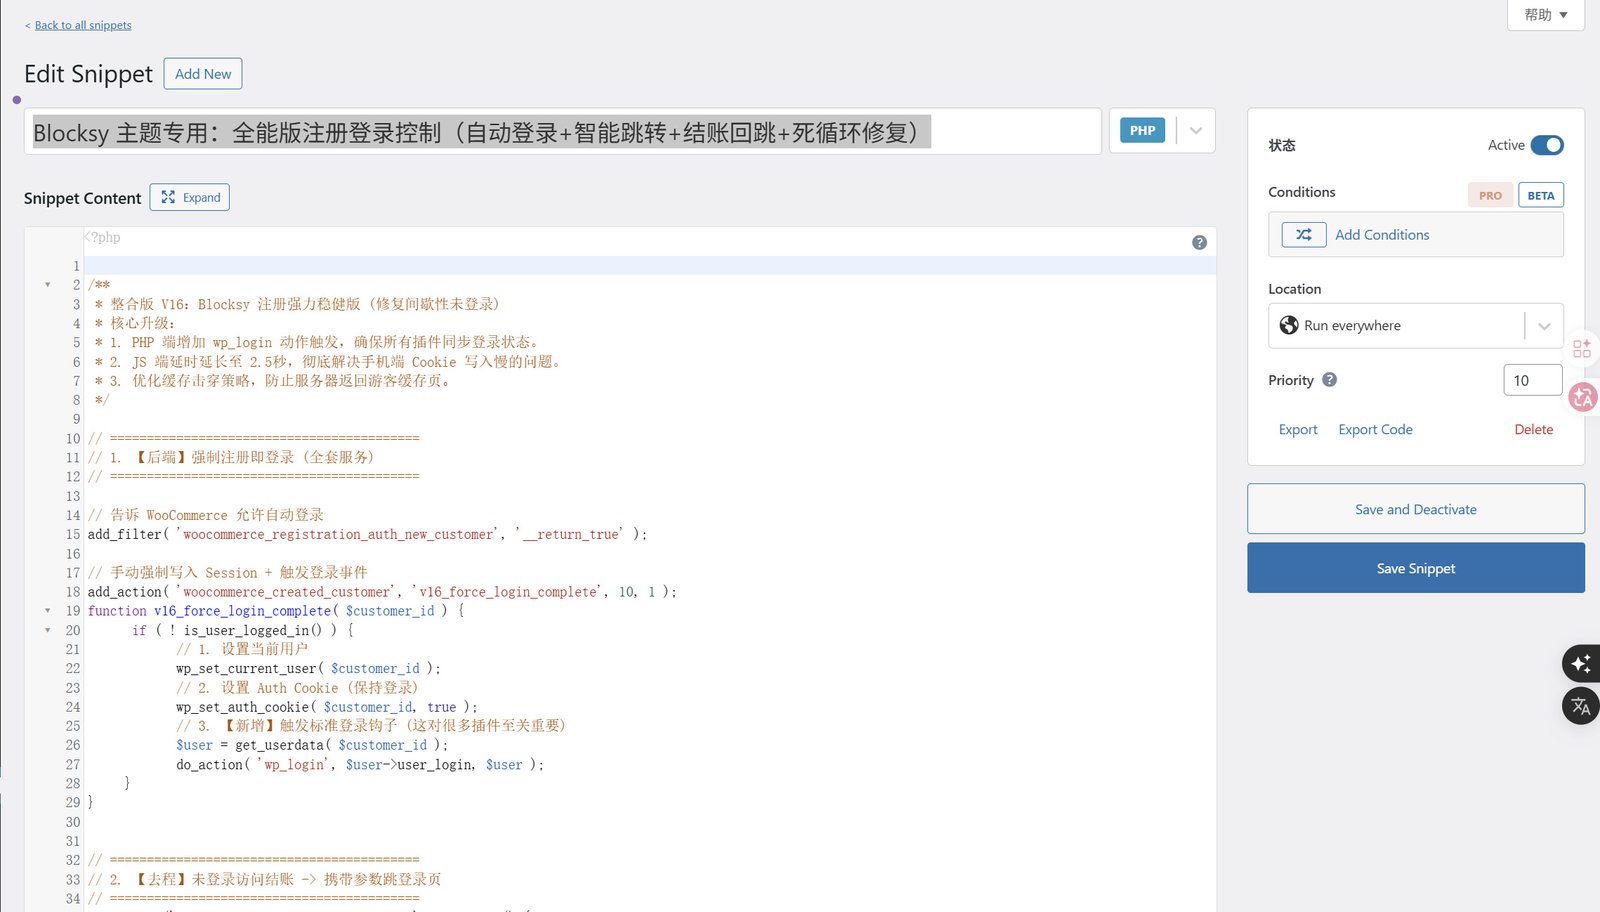Open the PHP code type dropdown
This screenshot has height=912, width=1600.
[x=1195, y=131]
